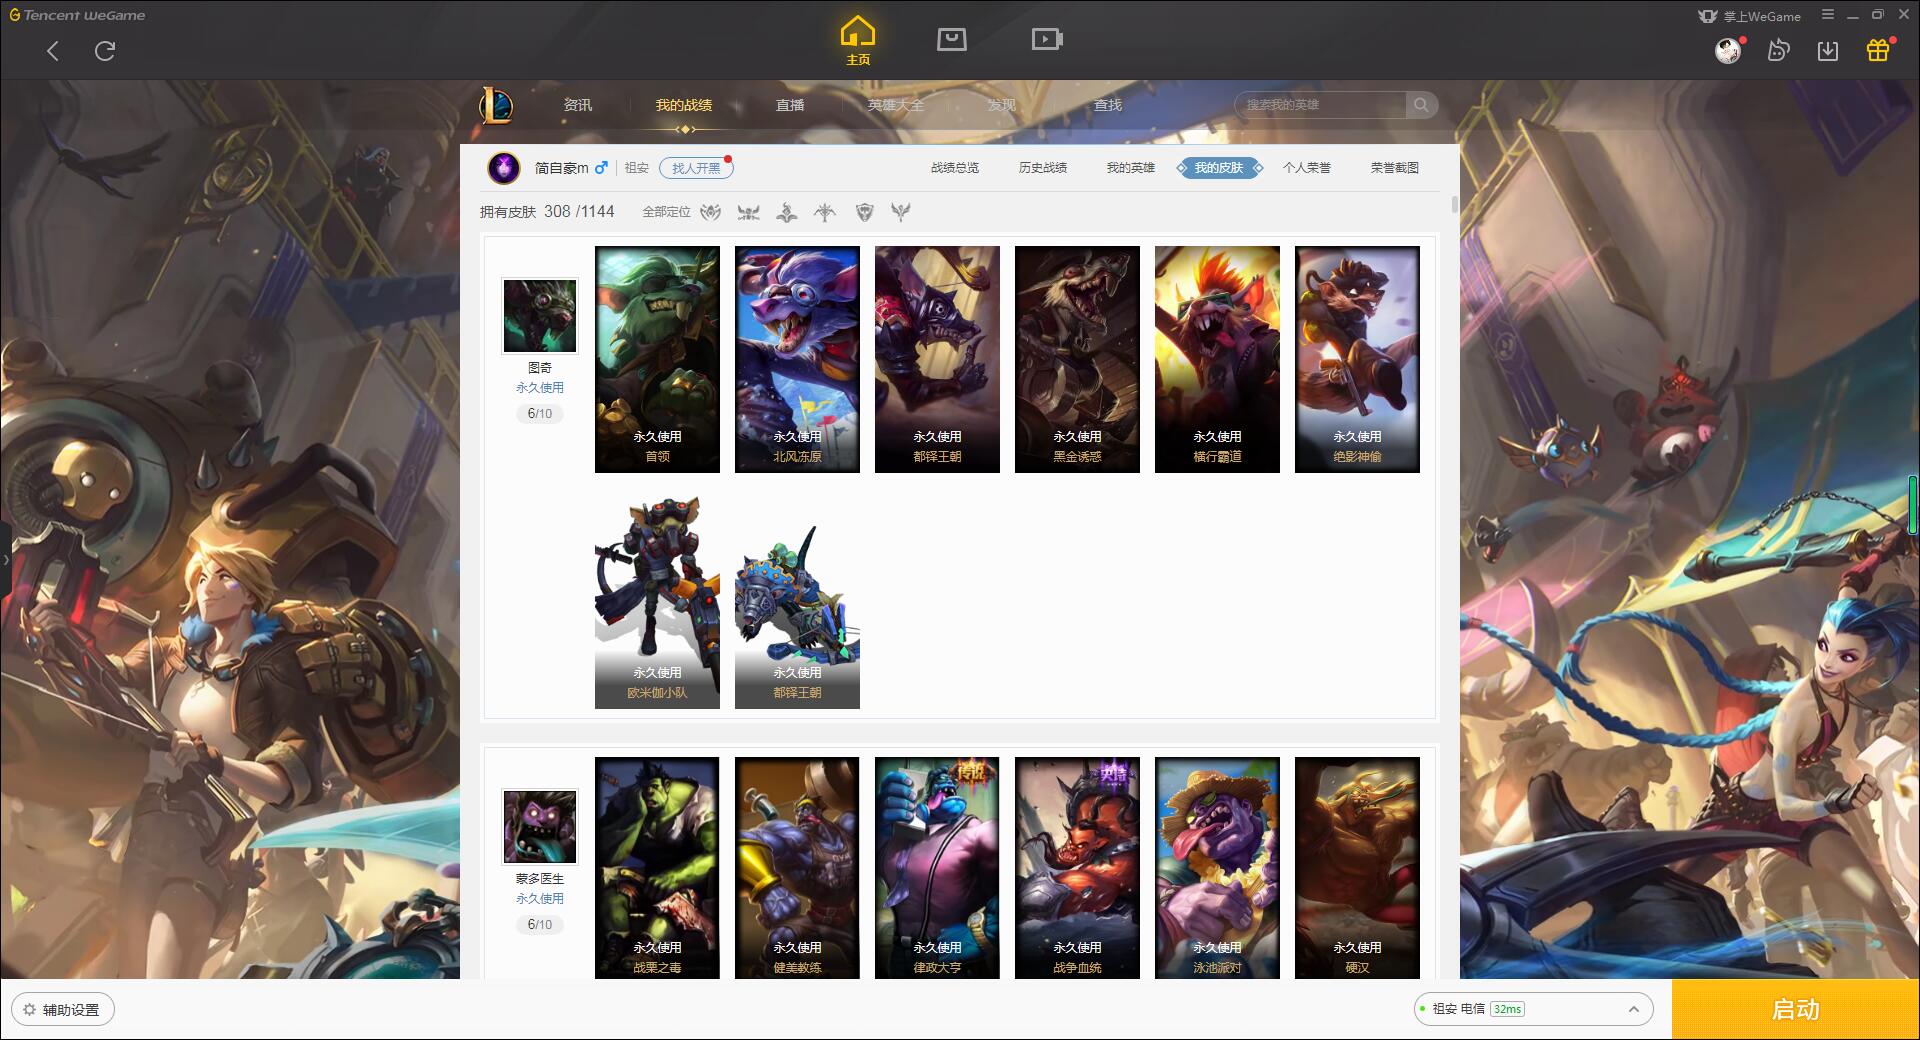Open the 首领 Twitch skin card
The width and height of the screenshot is (1920, 1040).
657,359
